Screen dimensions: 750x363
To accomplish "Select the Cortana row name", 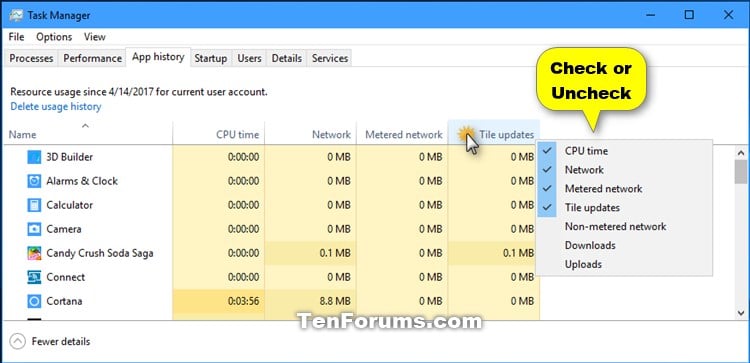I will tap(64, 301).
